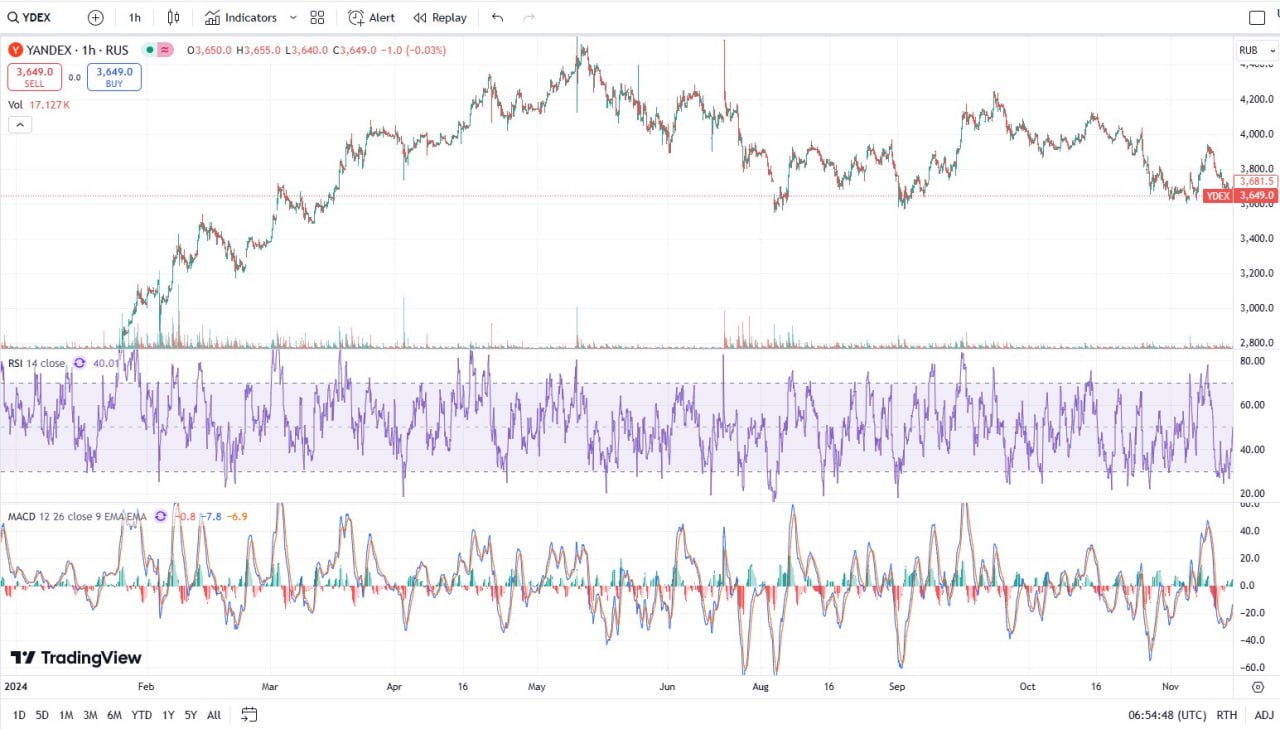Screen dimensions: 1280x729
Task: Click the green market status dot
Action: tap(149, 50)
